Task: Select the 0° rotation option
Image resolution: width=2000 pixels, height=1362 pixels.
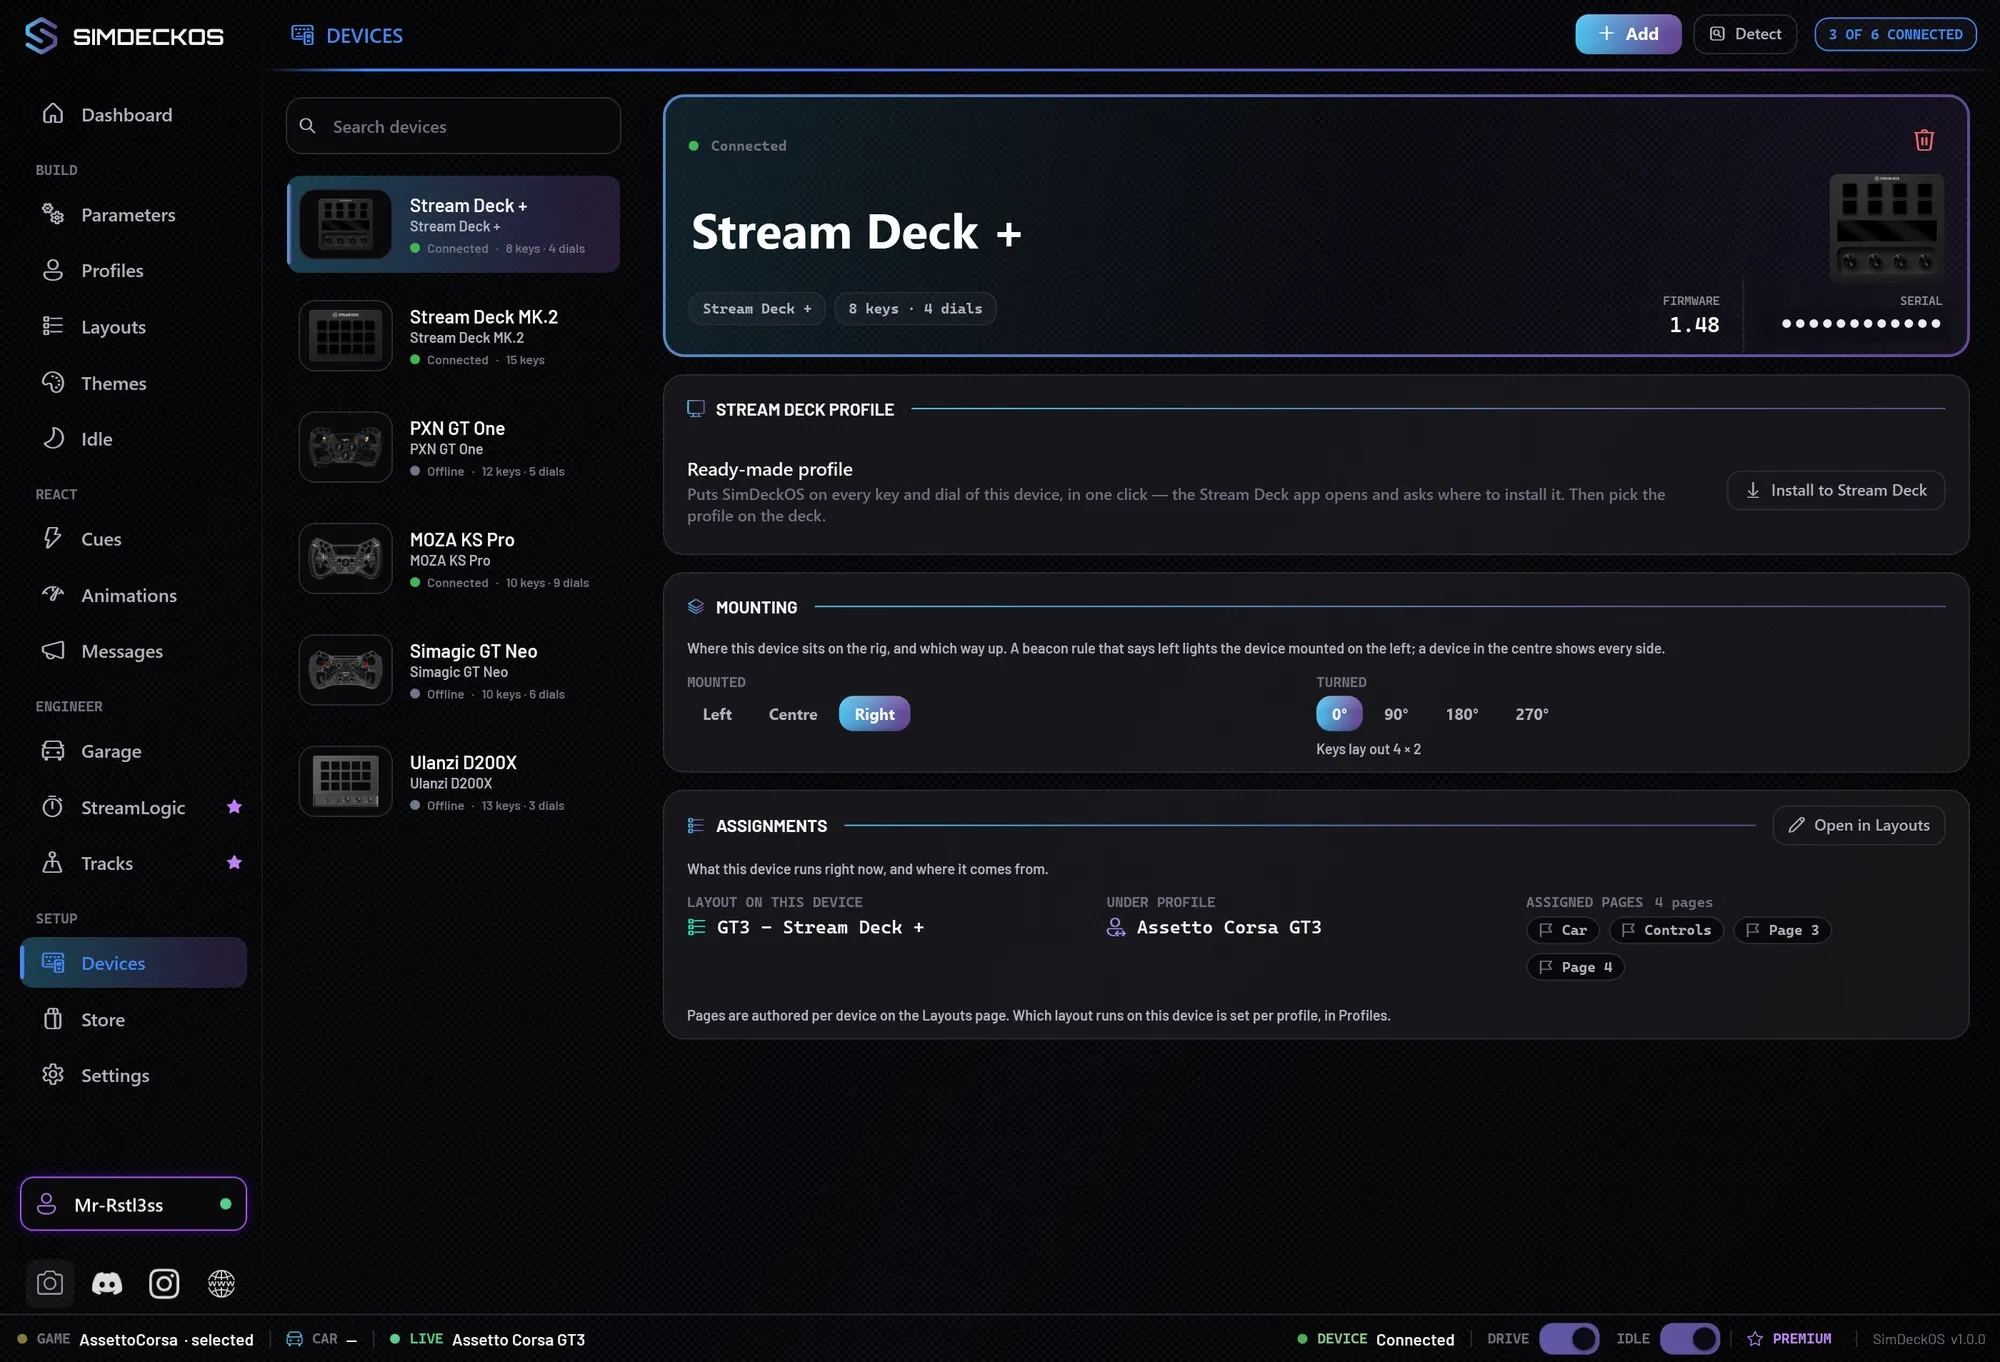Action: (x=1339, y=714)
